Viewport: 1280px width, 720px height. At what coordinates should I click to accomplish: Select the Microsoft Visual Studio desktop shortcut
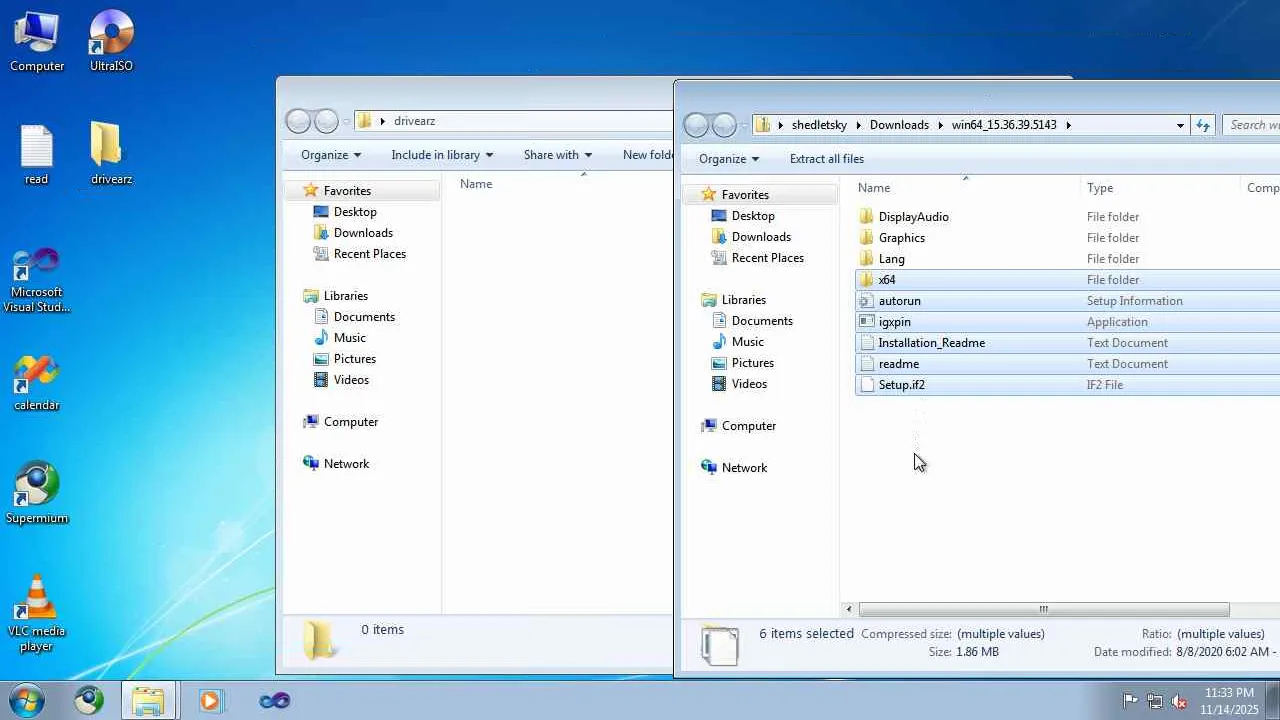coord(37,280)
